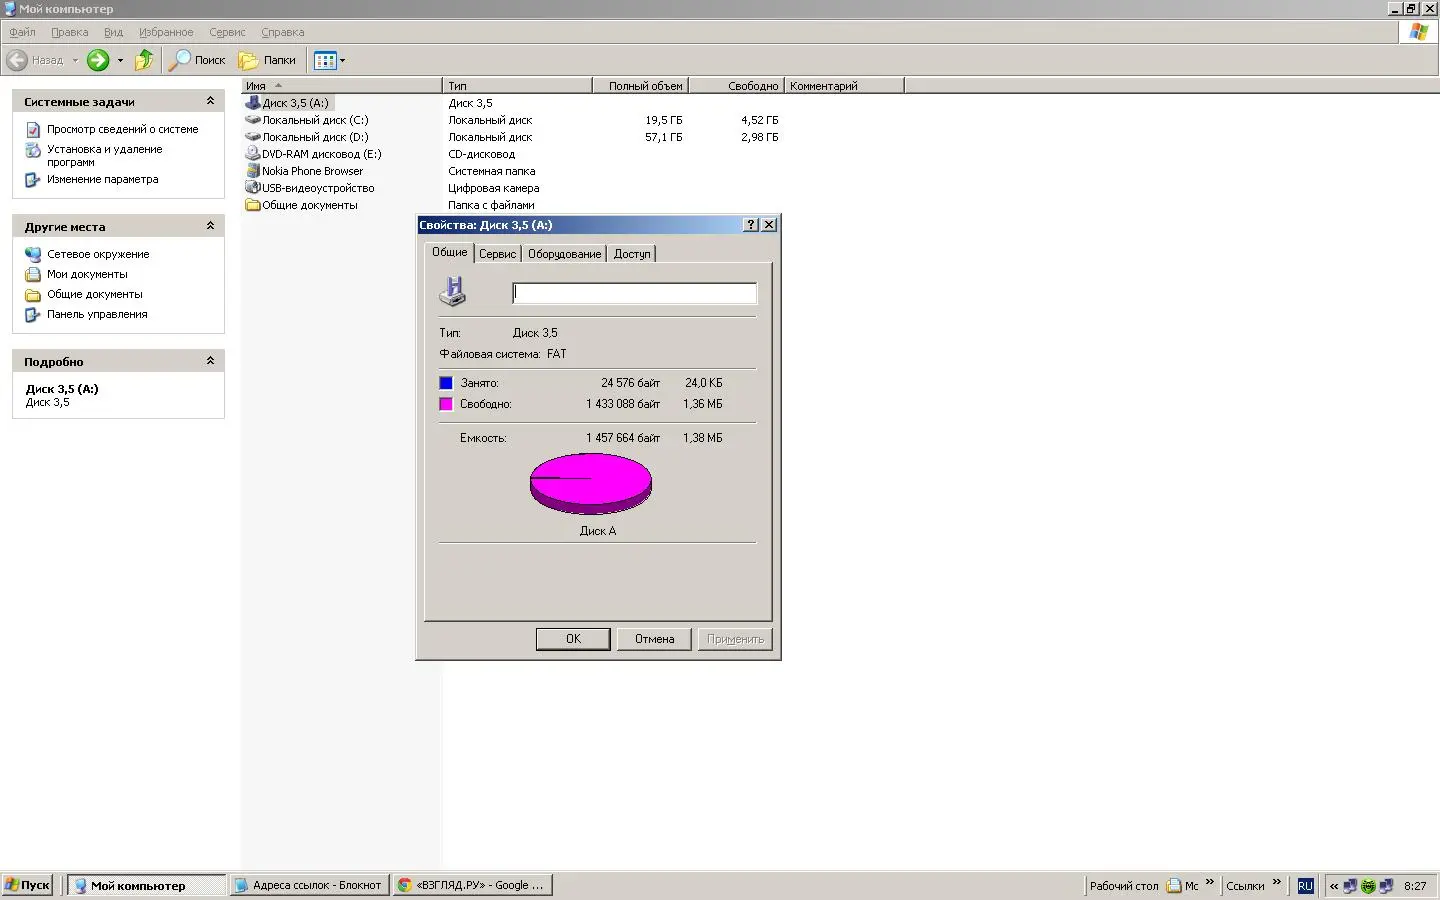Screen dimensions: 1440x900
Task: Click the Применить button
Action: point(735,639)
